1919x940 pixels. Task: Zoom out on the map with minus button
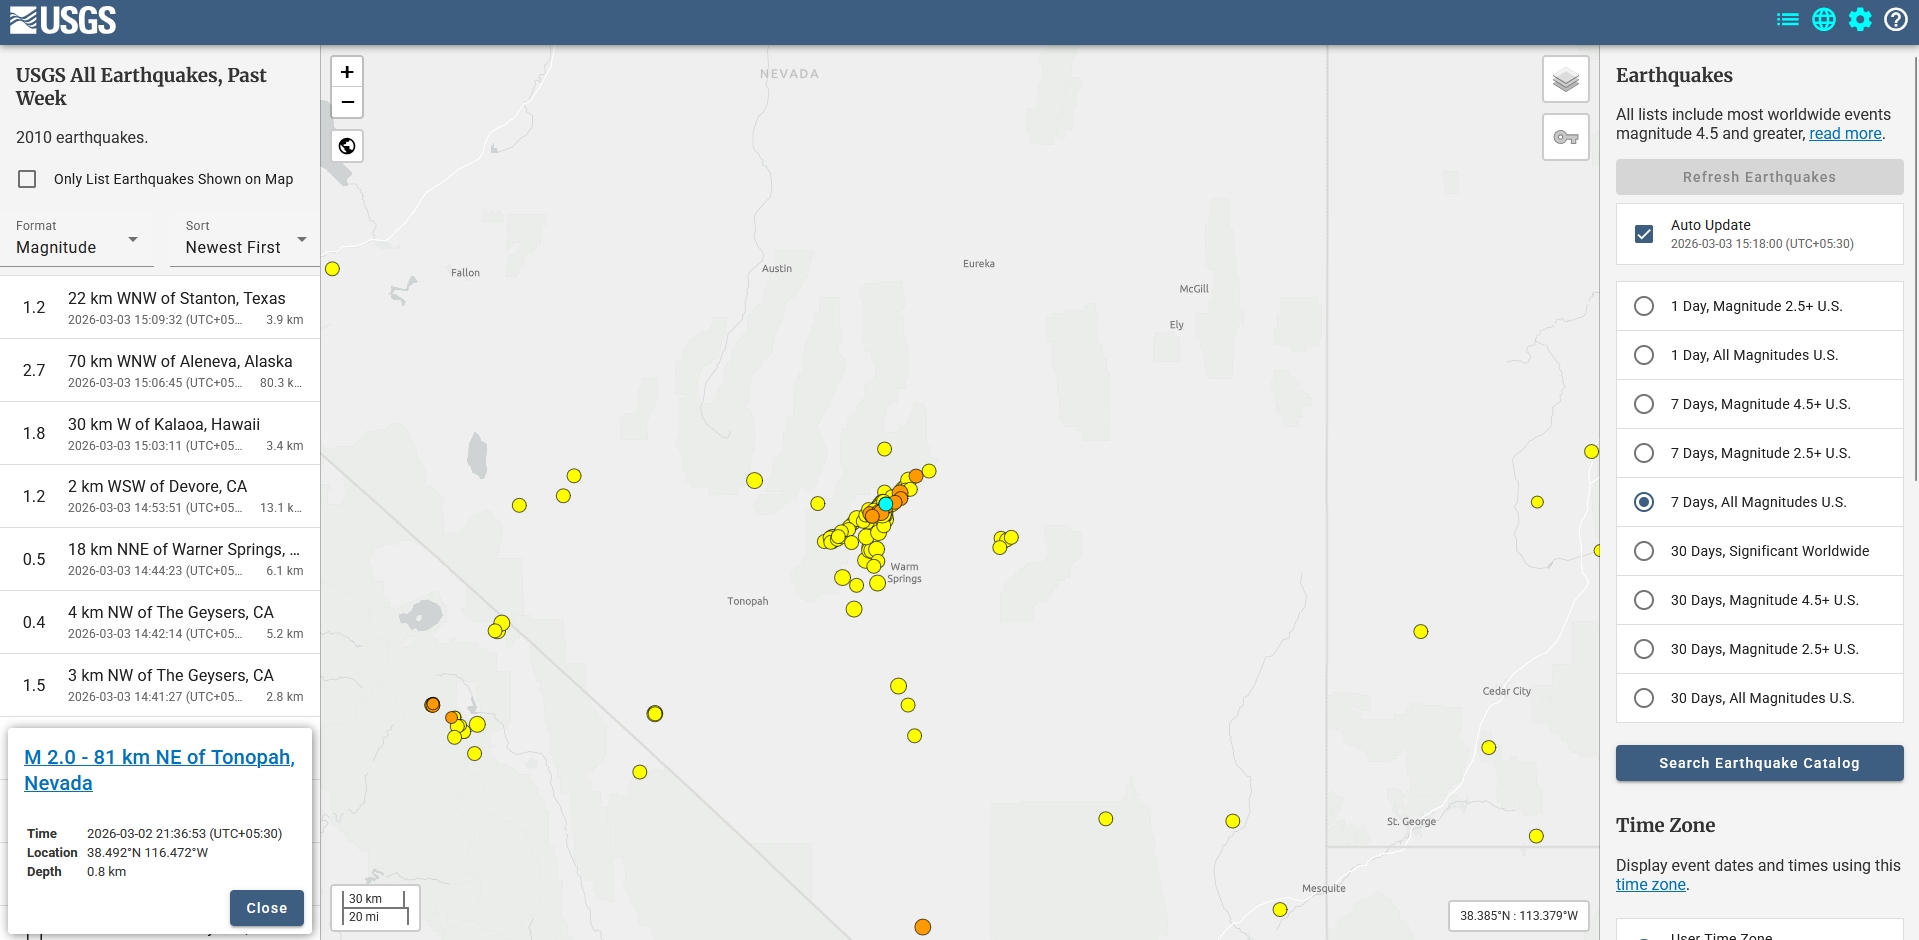347,102
